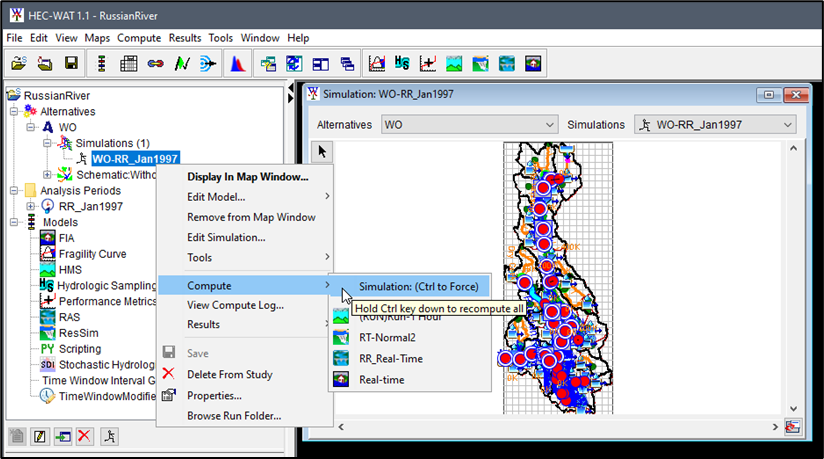This screenshot has width=824, height=459.
Task: Click the map icon at the simulation window's bottom-right corner
Action: point(792,427)
